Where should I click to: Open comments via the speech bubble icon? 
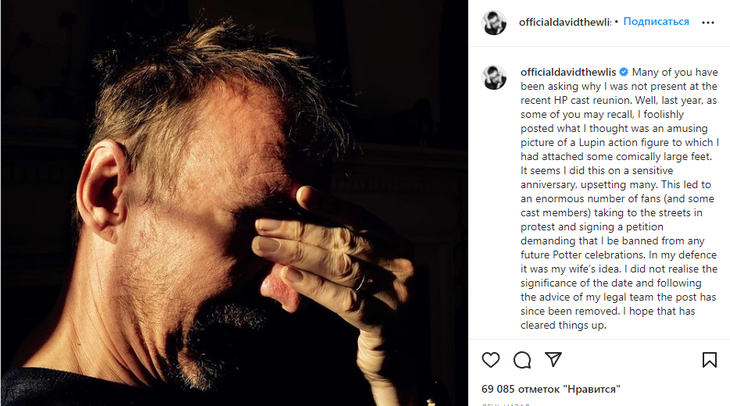[x=522, y=360]
